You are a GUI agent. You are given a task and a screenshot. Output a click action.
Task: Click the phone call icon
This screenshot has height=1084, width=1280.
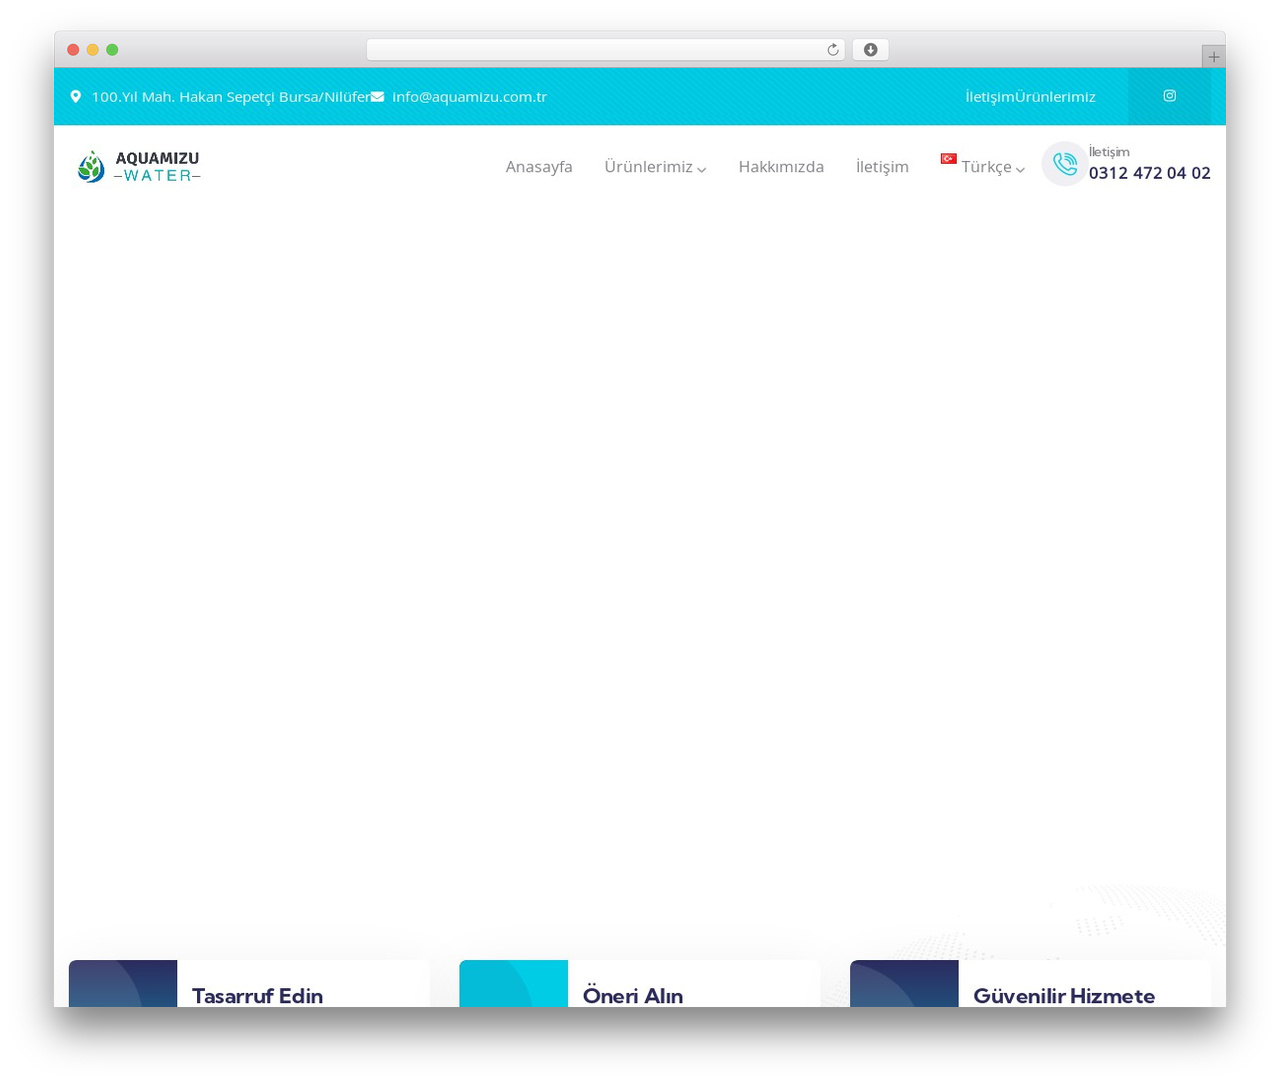point(1065,164)
